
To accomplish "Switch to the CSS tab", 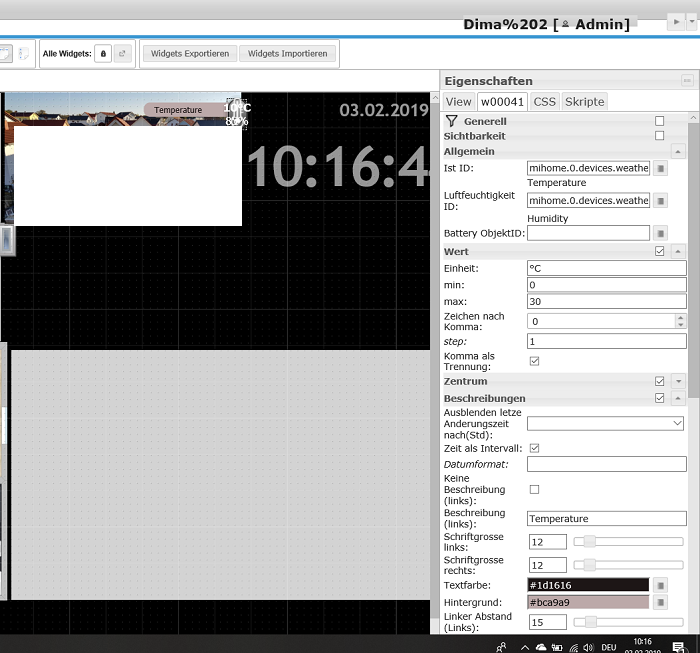I will click(x=544, y=102).
